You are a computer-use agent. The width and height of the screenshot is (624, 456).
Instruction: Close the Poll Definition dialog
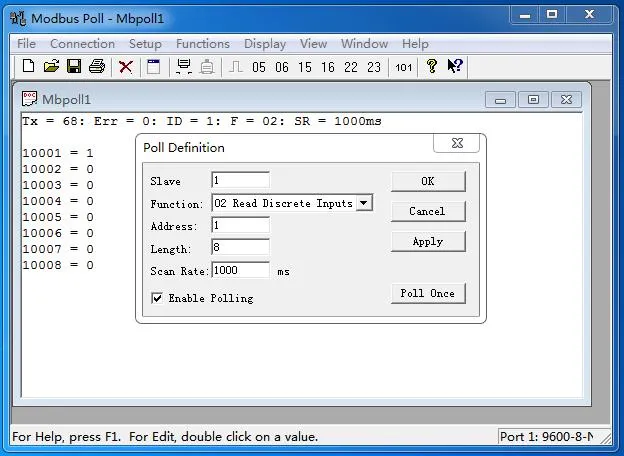457,143
